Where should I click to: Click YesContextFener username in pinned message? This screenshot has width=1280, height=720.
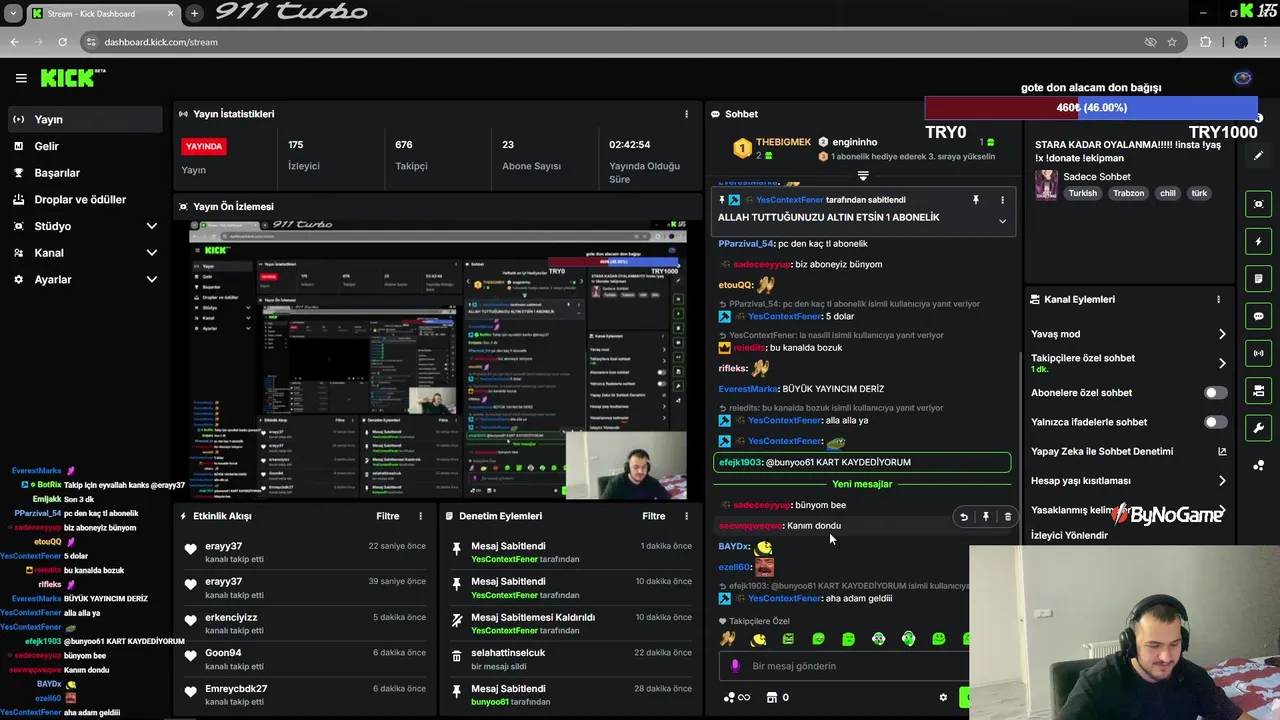click(x=789, y=200)
